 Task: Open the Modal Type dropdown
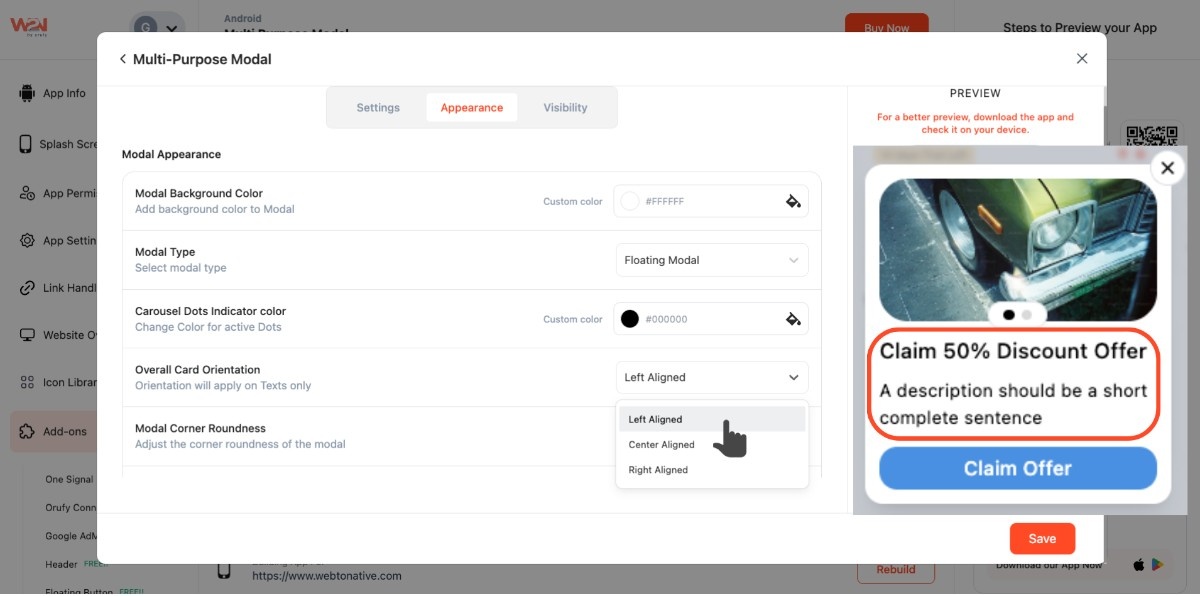711,260
